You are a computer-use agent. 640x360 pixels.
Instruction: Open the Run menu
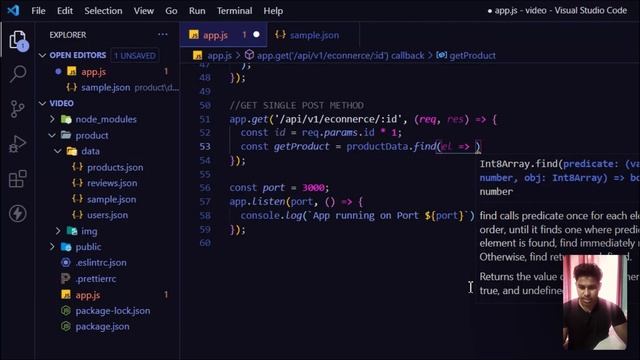(197, 11)
